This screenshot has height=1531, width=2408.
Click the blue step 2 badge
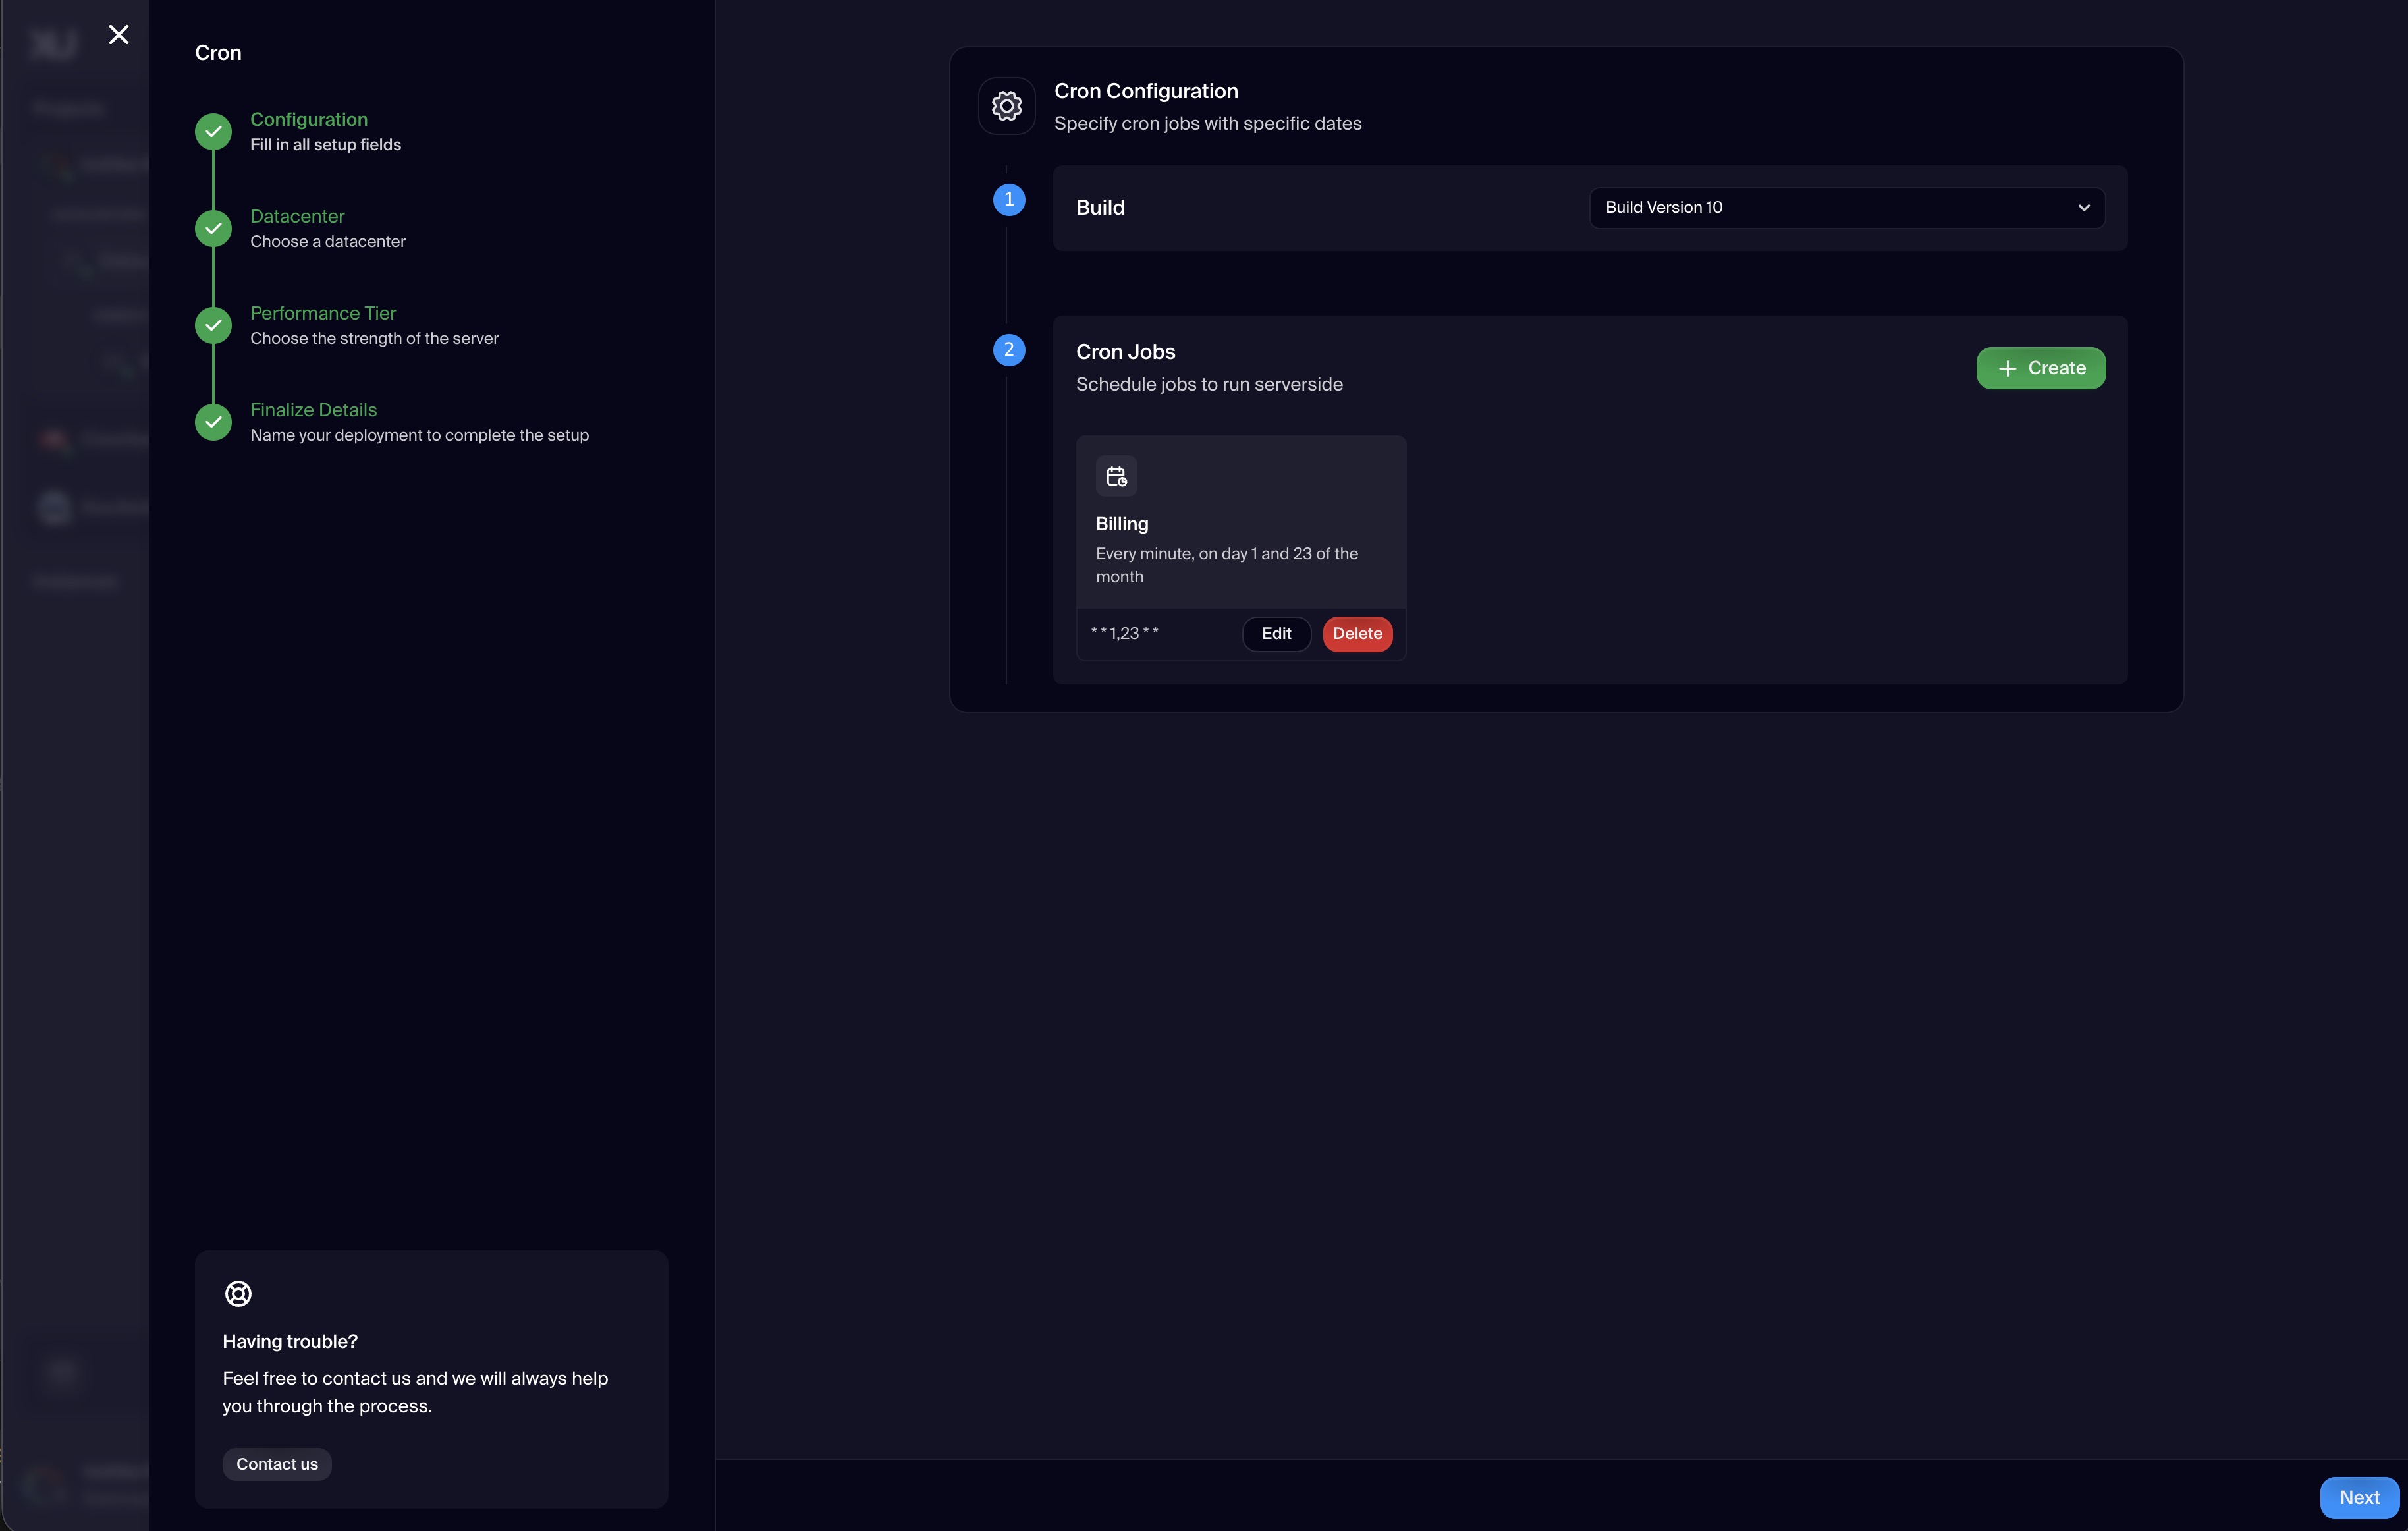pyautogui.click(x=1008, y=350)
